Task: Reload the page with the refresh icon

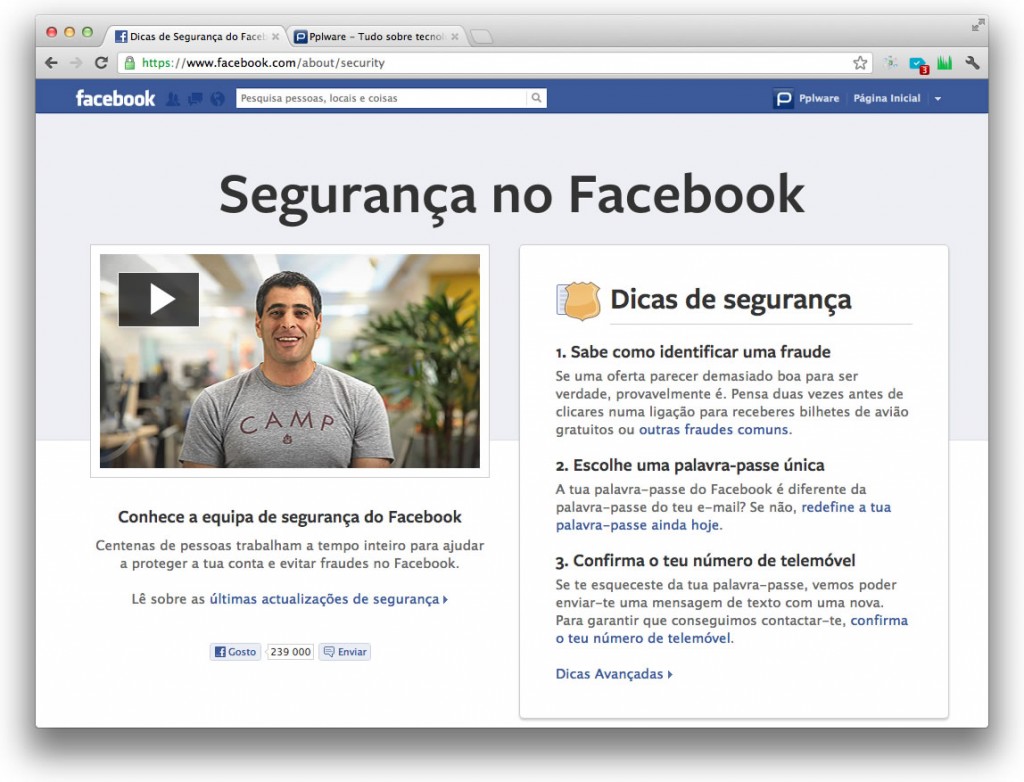Action: tap(101, 63)
